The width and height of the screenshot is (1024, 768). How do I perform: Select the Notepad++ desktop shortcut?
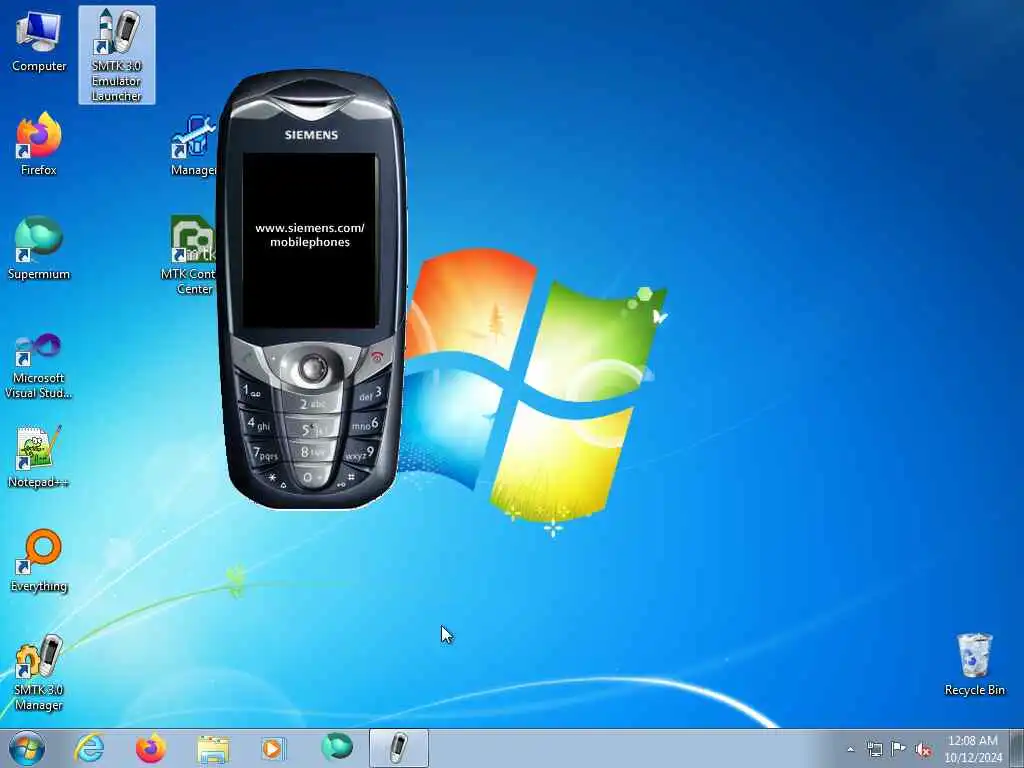click(39, 456)
